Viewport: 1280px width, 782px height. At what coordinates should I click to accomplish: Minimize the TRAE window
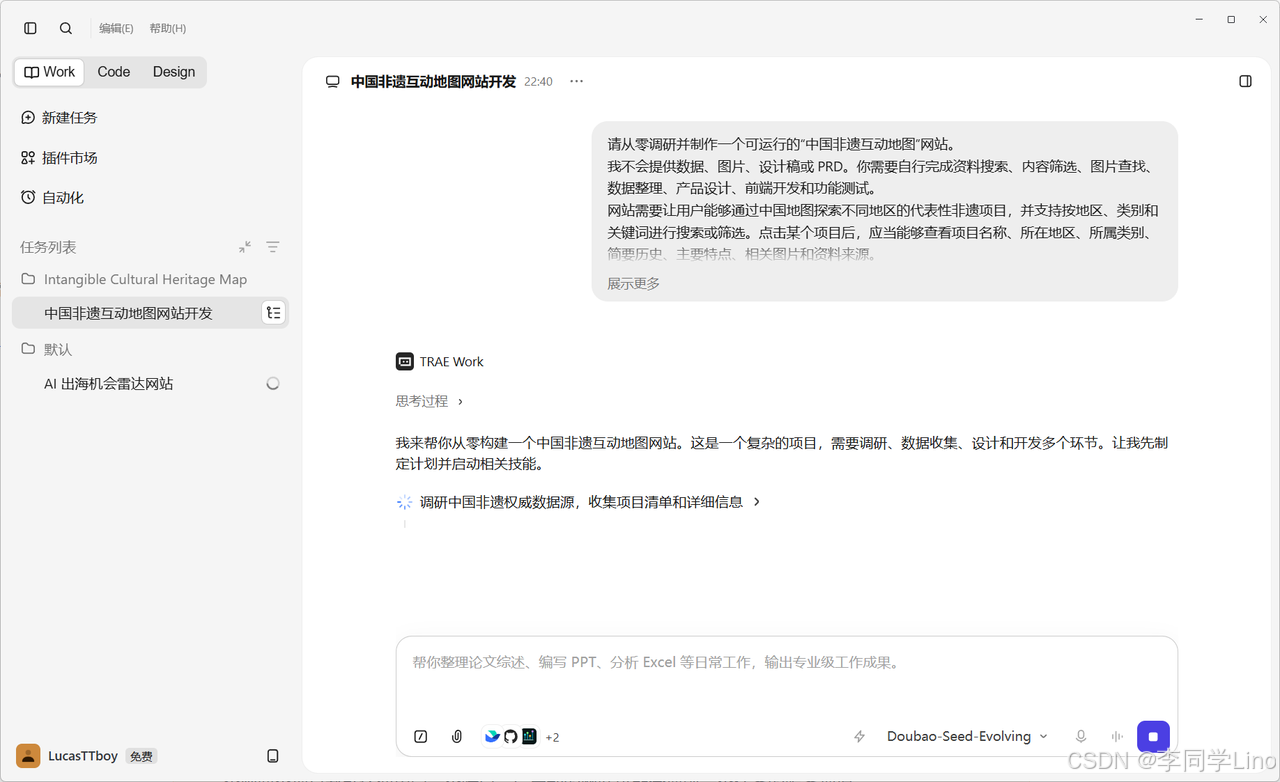click(x=1199, y=19)
